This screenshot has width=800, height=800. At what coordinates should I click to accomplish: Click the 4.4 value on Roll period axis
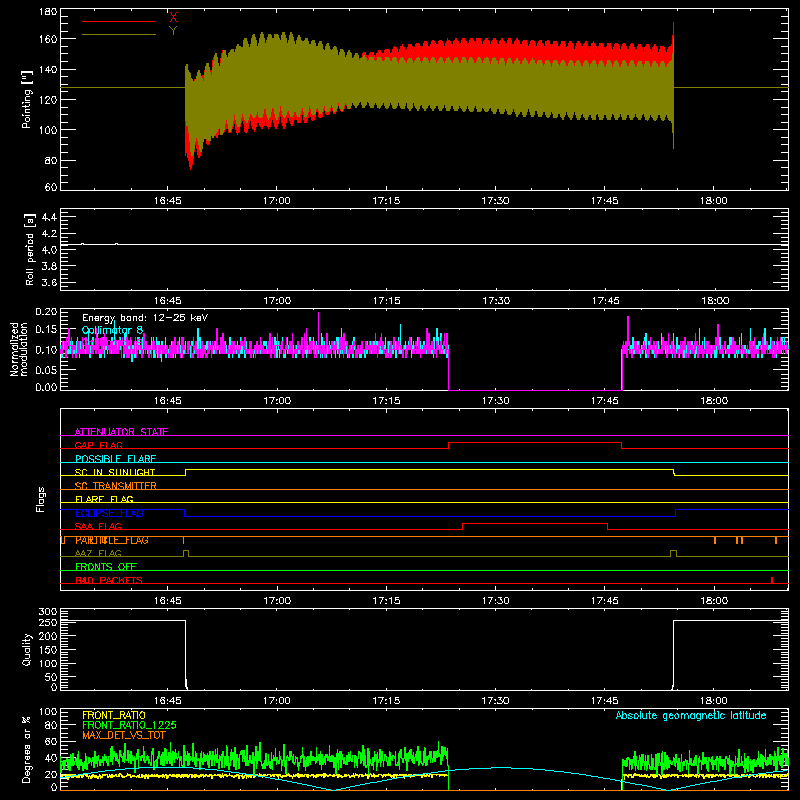click(x=49, y=217)
